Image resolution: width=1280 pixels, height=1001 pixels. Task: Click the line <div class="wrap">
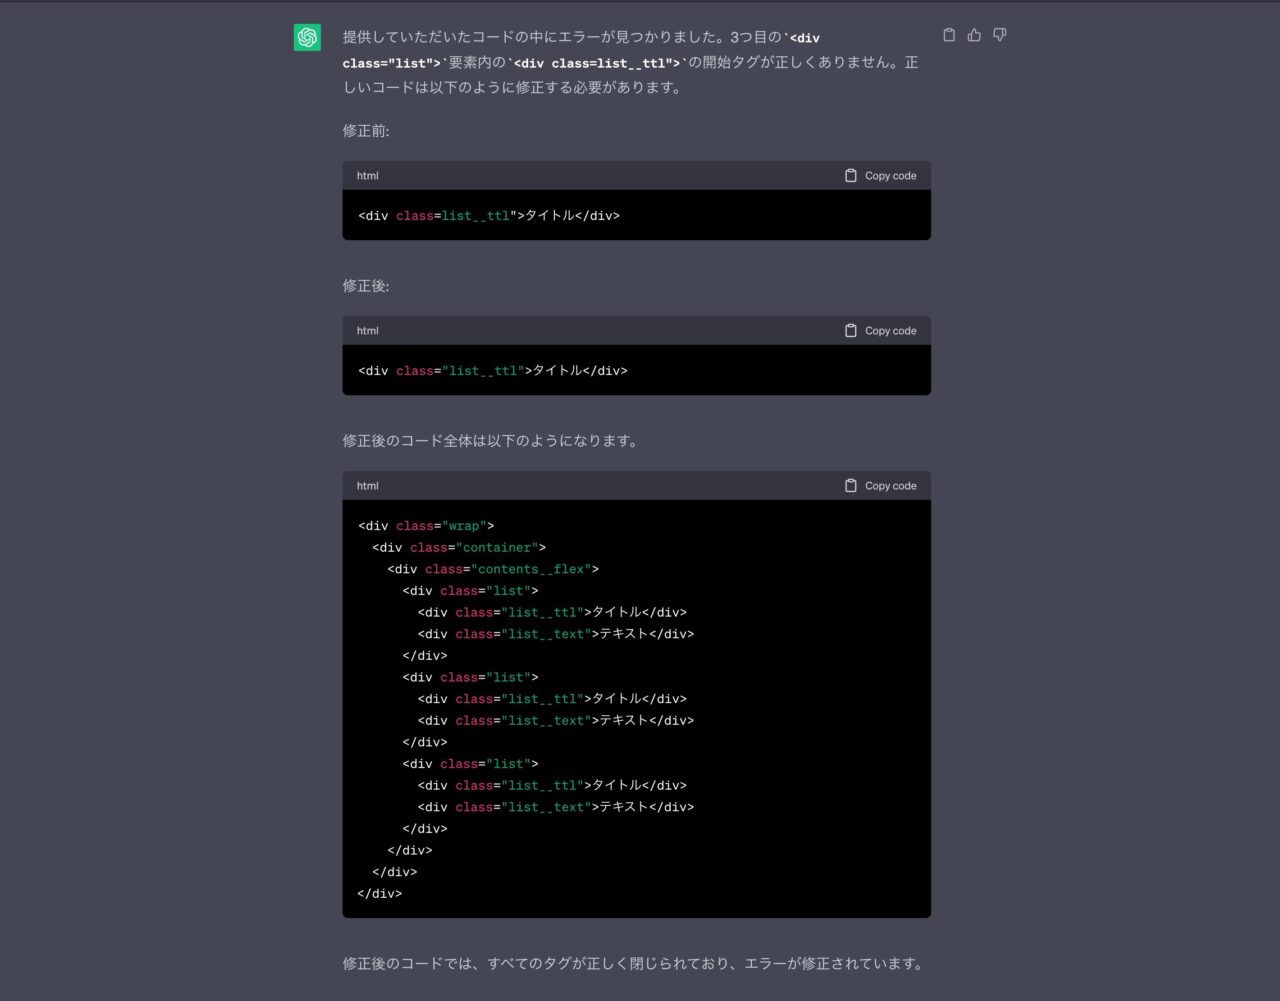[426, 525]
